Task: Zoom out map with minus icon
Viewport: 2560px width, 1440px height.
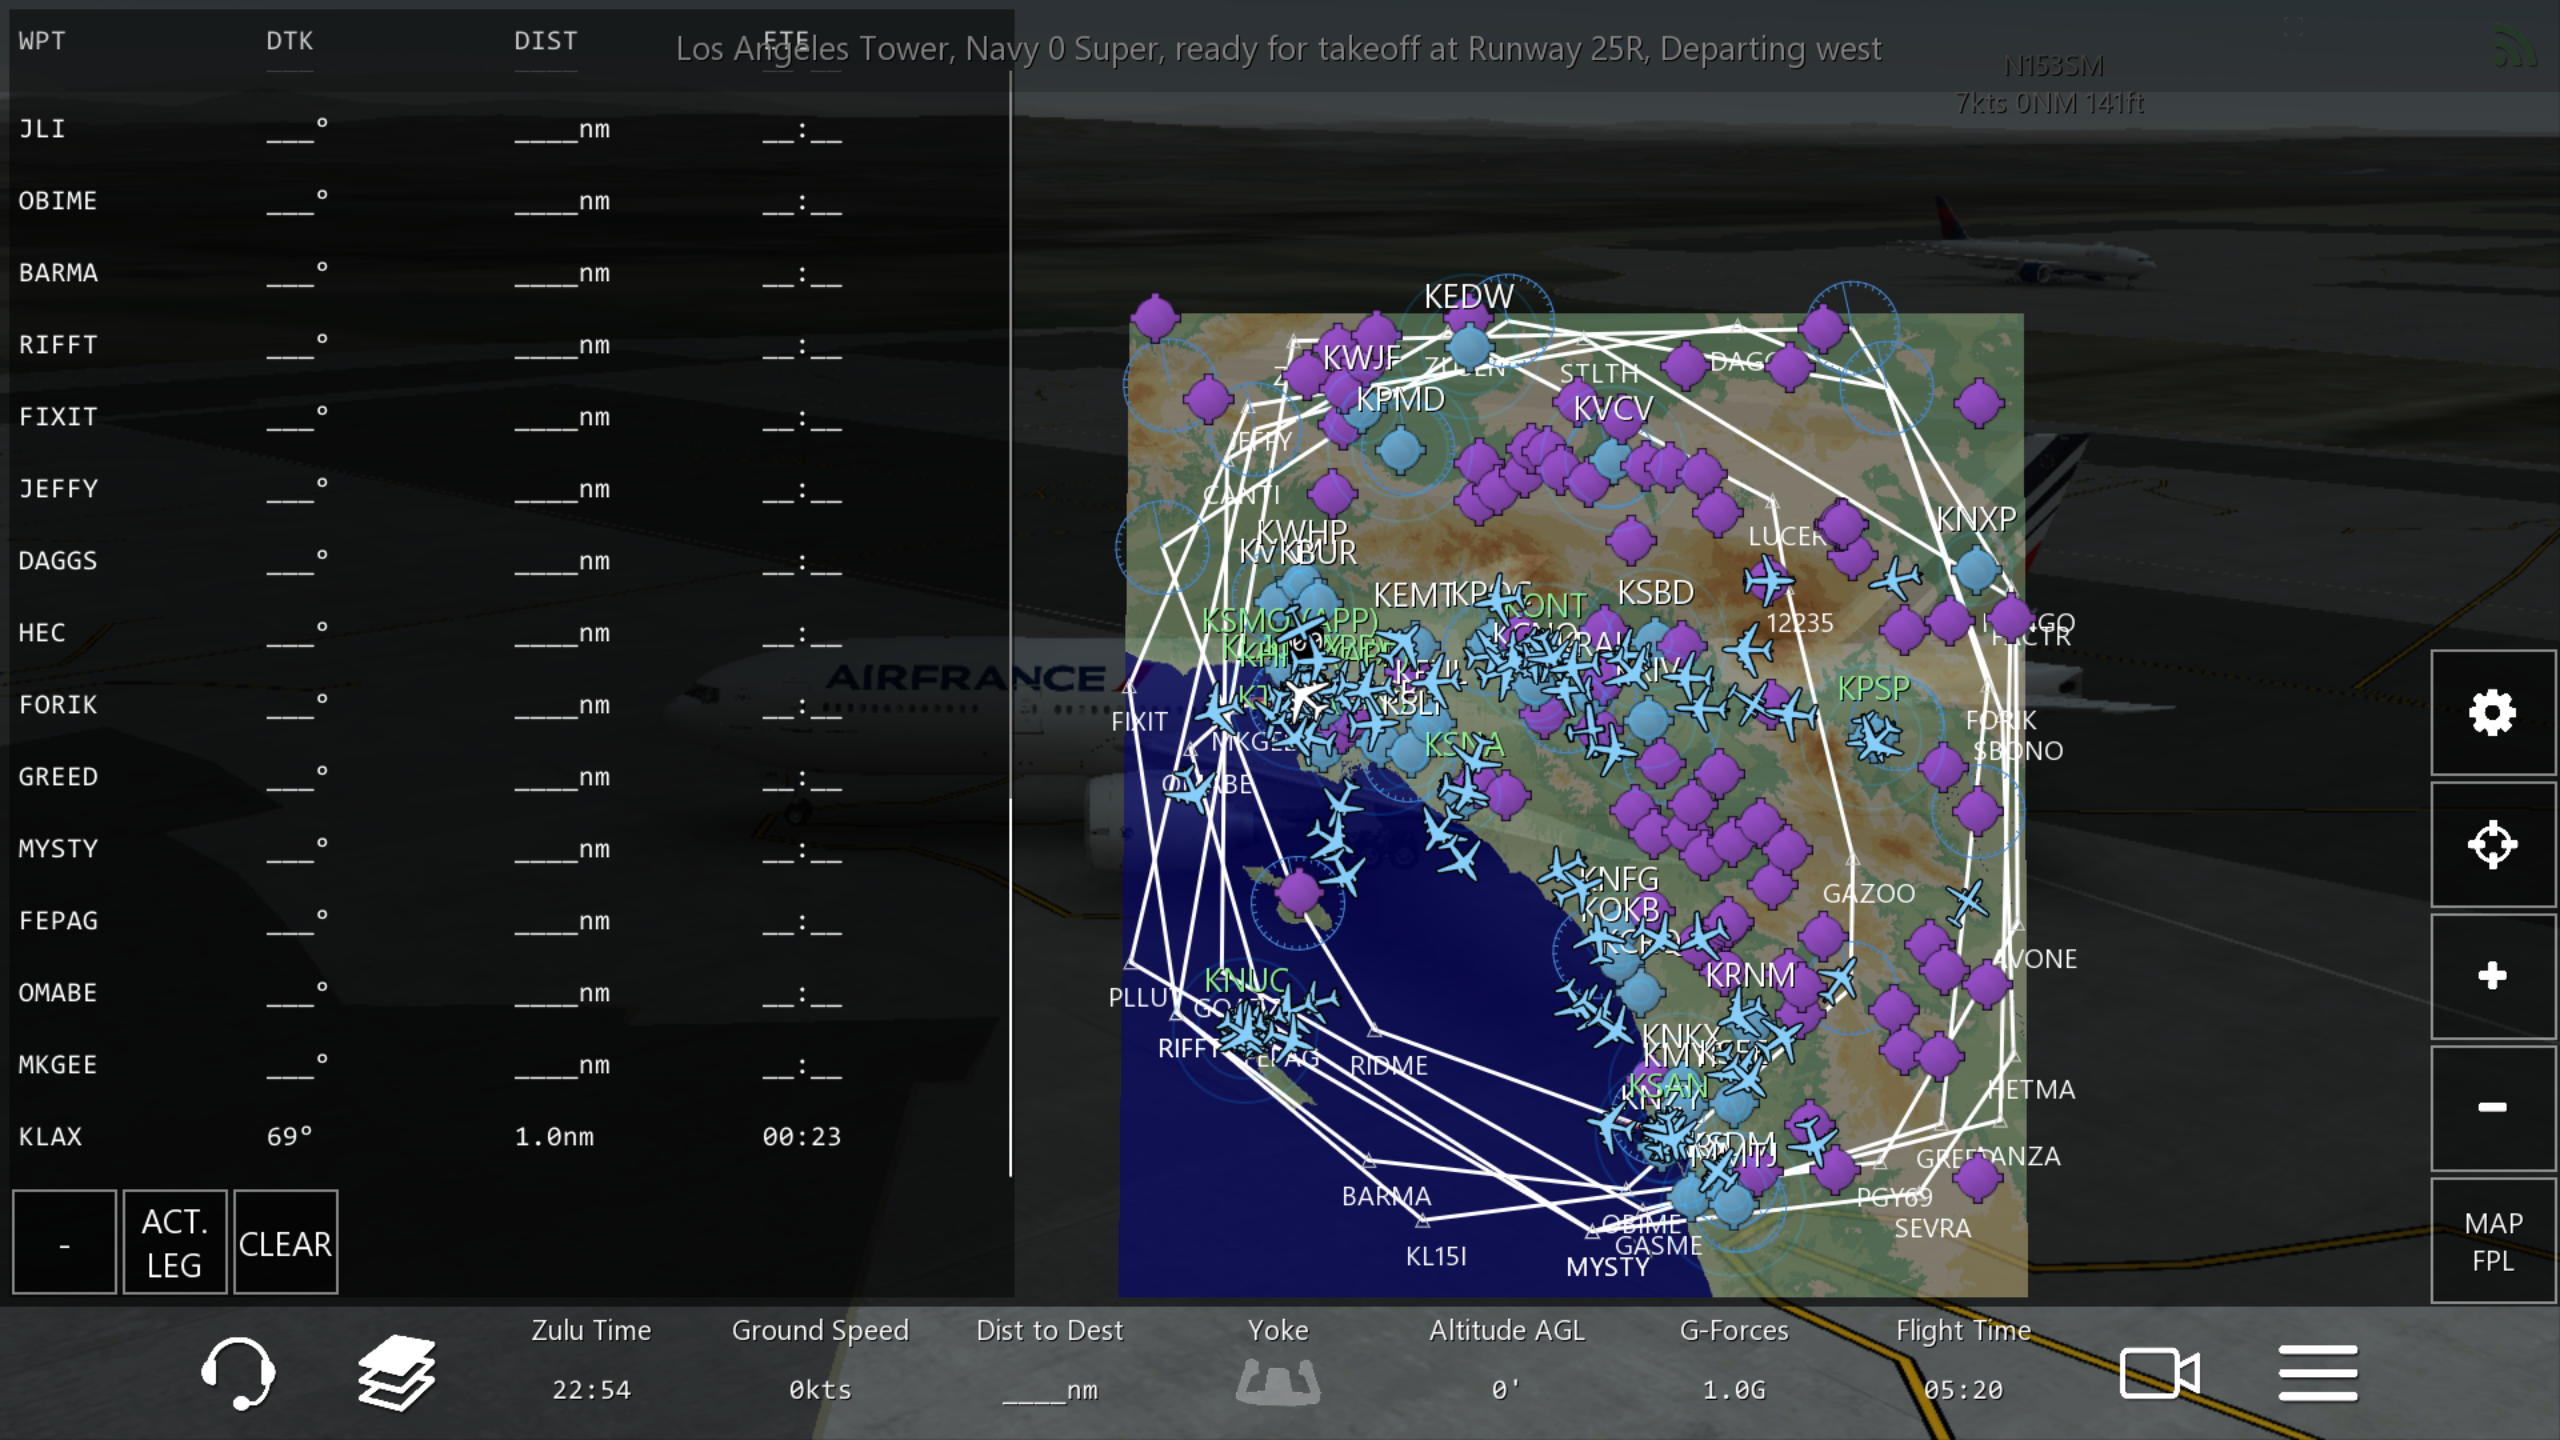Action: point(2491,1107)
